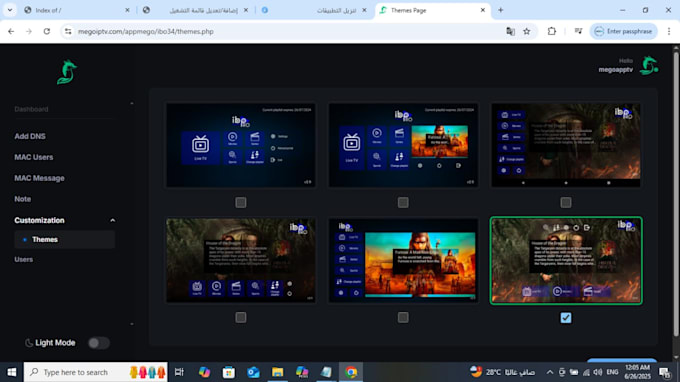This screenshot has height=382, width=680.
Task: Check the second theme with Furiosa preview
Action: (403, 202)
